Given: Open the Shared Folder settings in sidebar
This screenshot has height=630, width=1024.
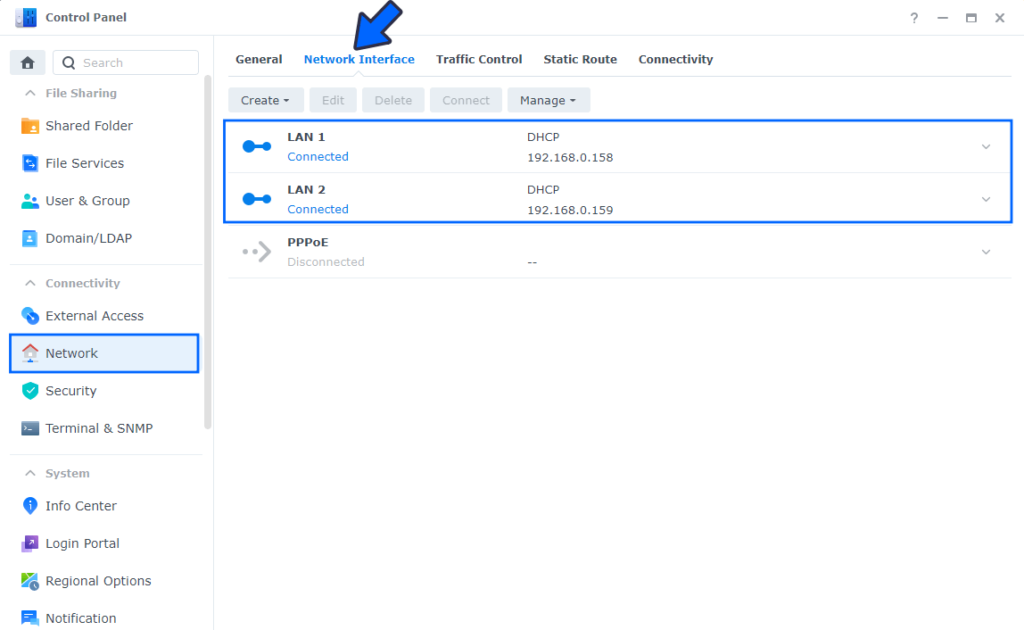Looking at the screenshot, I should 89,125.
